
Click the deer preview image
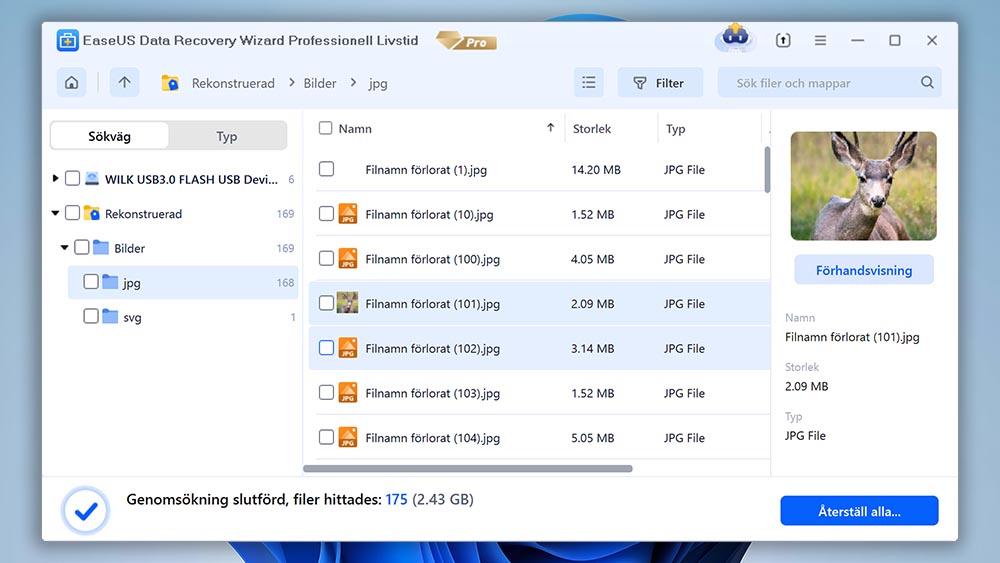pyautogui.click(x=864, y=186)
